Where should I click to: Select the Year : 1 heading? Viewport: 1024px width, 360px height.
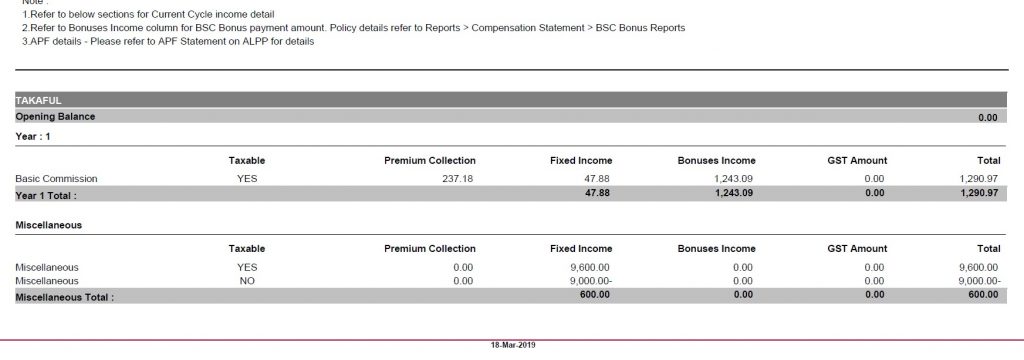pos(33,137)
